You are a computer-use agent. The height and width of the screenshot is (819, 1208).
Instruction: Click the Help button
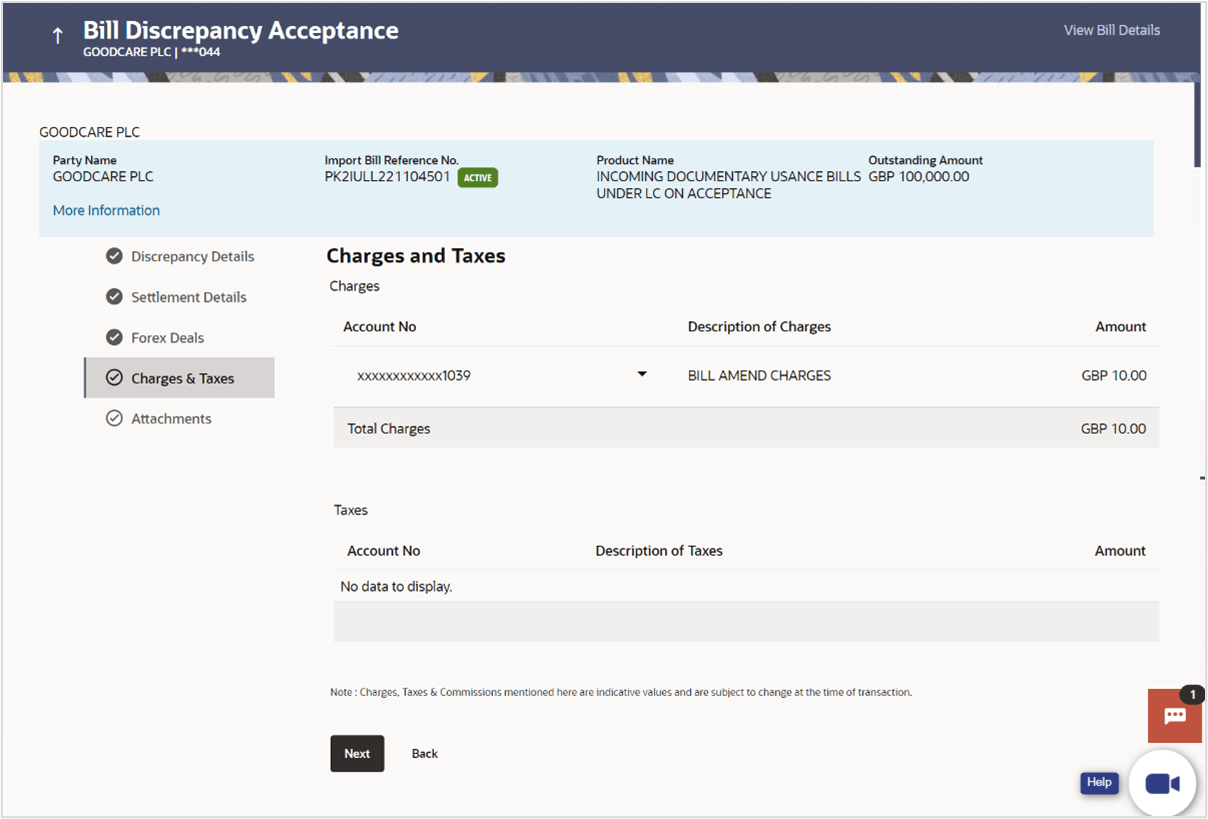coord(1099,783)
